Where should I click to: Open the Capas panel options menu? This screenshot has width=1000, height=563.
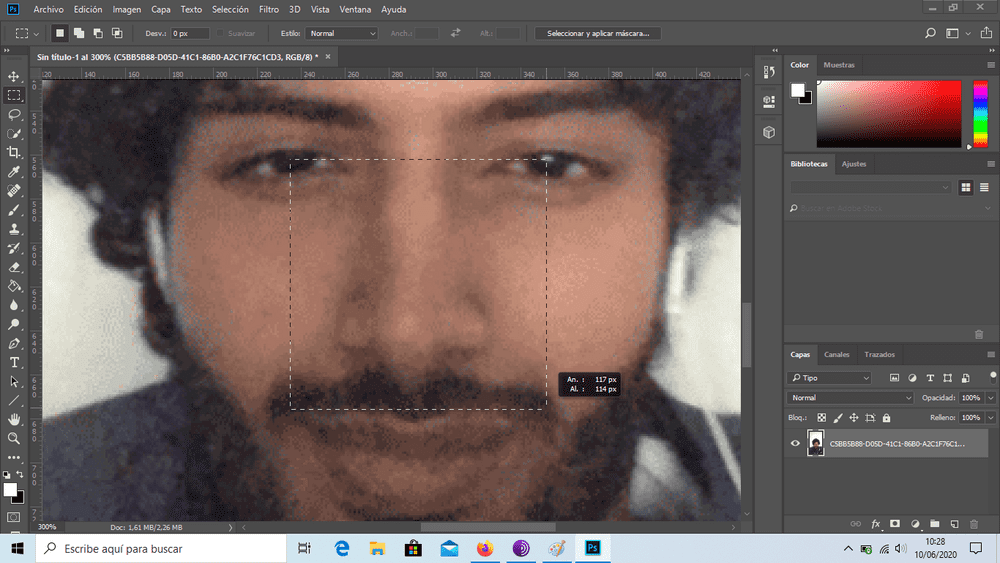990,355
